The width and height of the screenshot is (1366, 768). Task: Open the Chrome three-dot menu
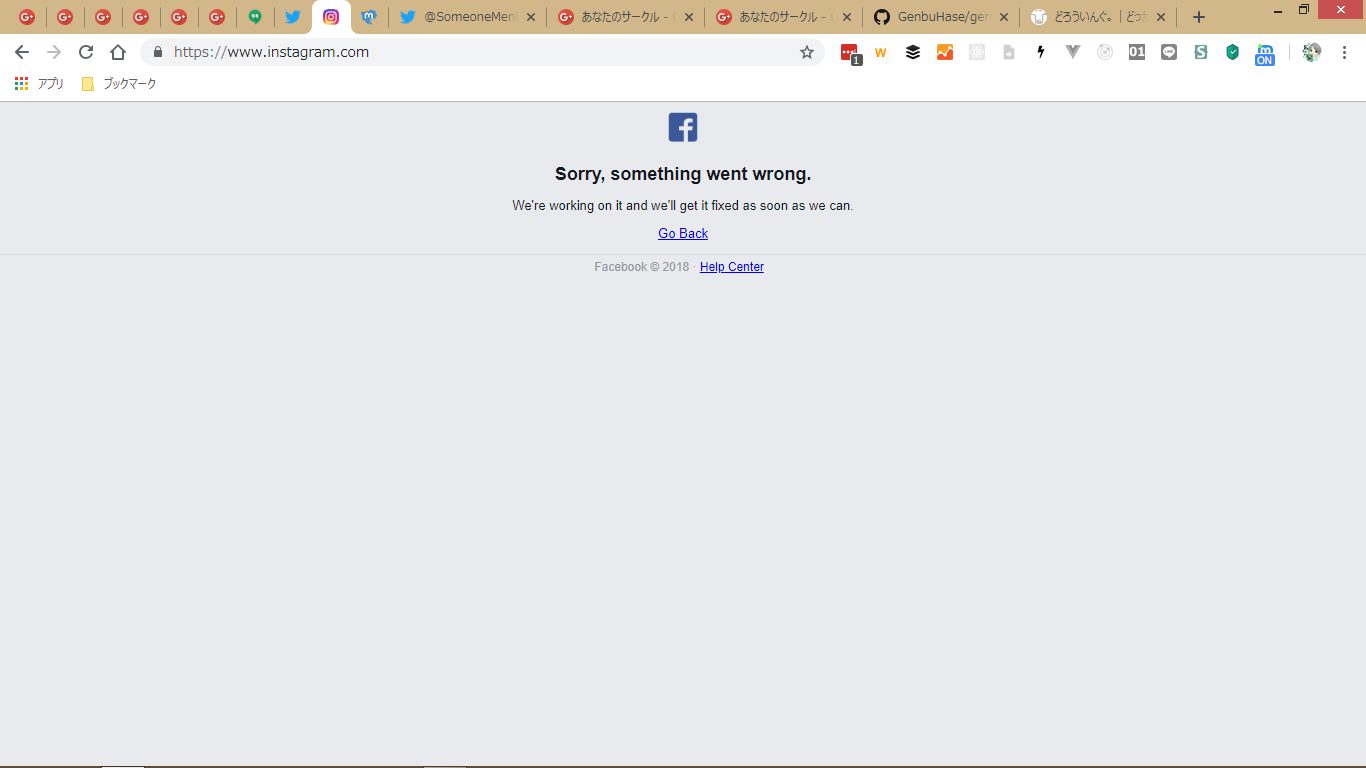point(1344,52)
